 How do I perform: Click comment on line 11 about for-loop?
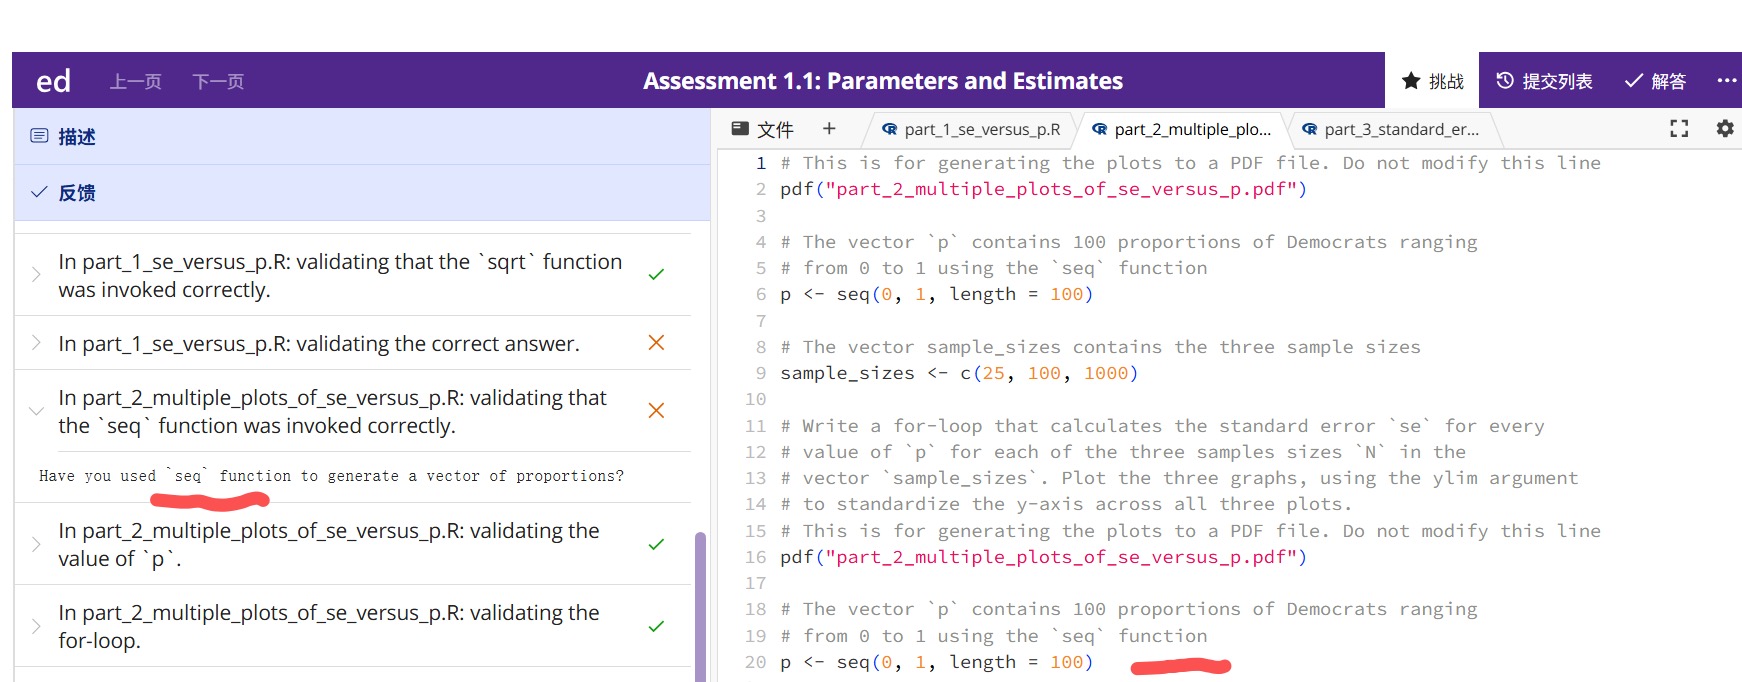pyautogui.click(x=1162, y=426)
